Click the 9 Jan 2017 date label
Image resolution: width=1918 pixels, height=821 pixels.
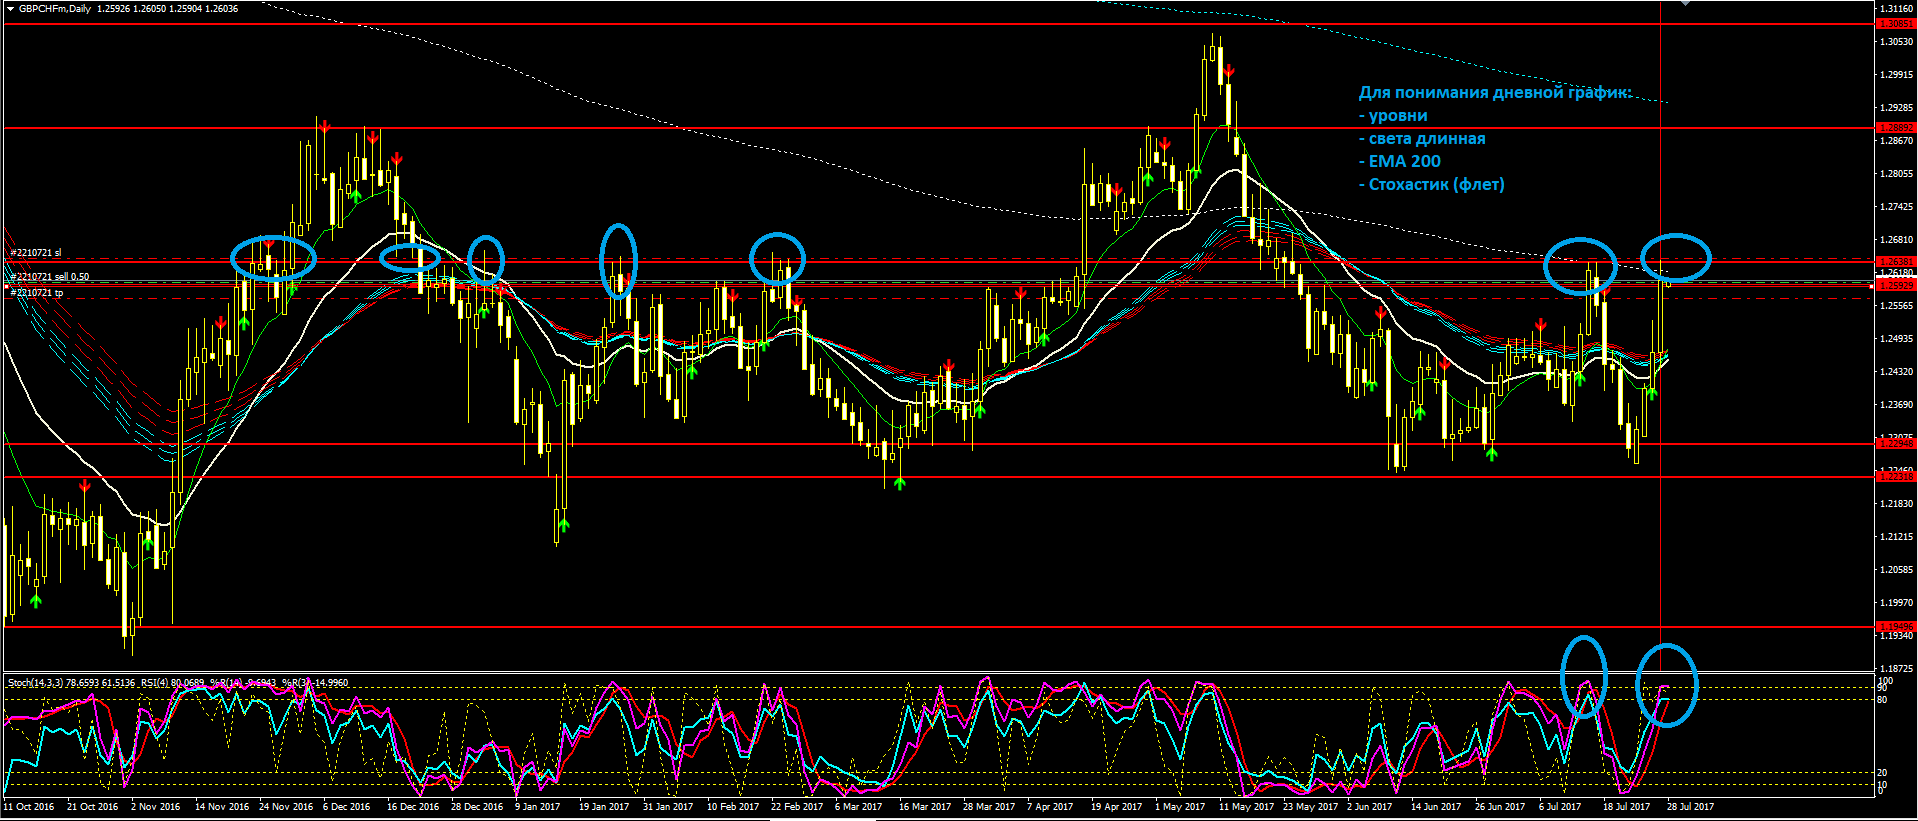point(538,806)
